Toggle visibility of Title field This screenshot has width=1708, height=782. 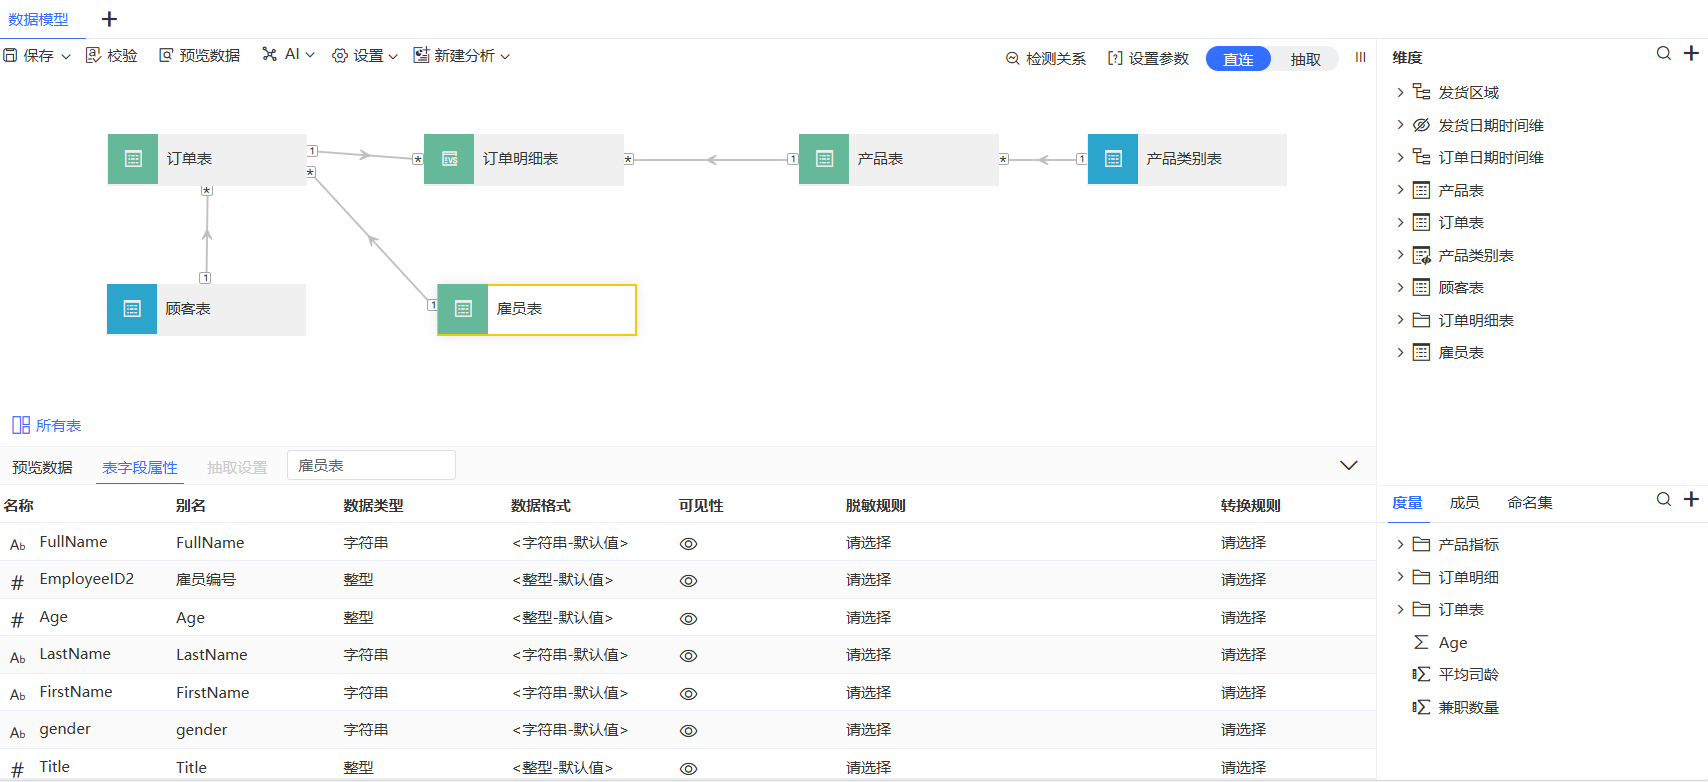click(688, 769)
